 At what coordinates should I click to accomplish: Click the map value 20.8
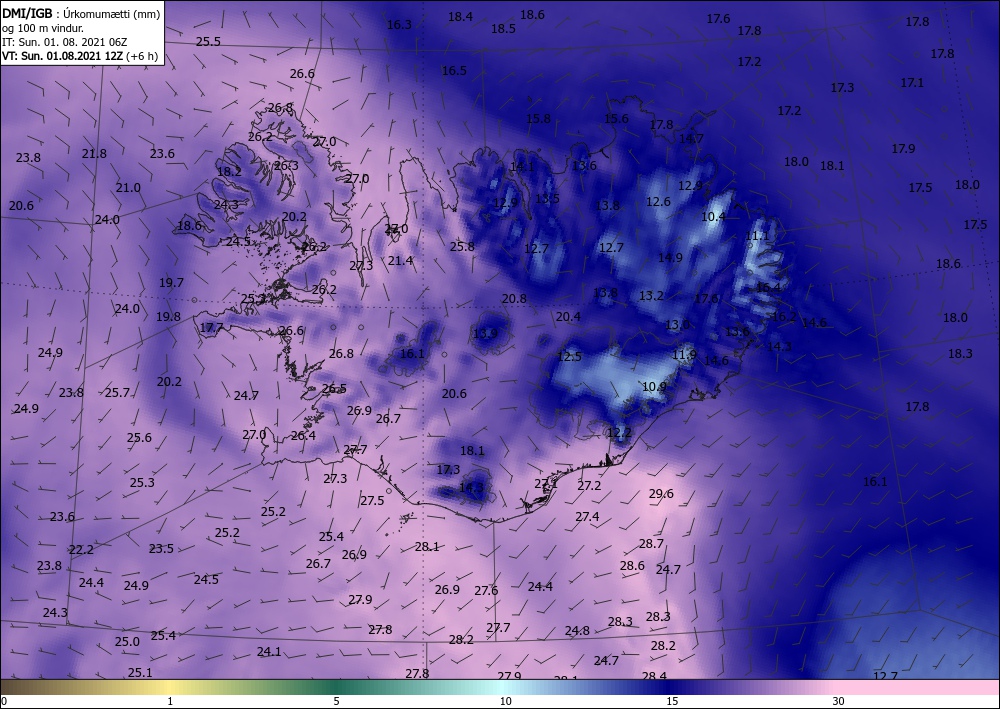pyautogui.click(x=514, y=299)
